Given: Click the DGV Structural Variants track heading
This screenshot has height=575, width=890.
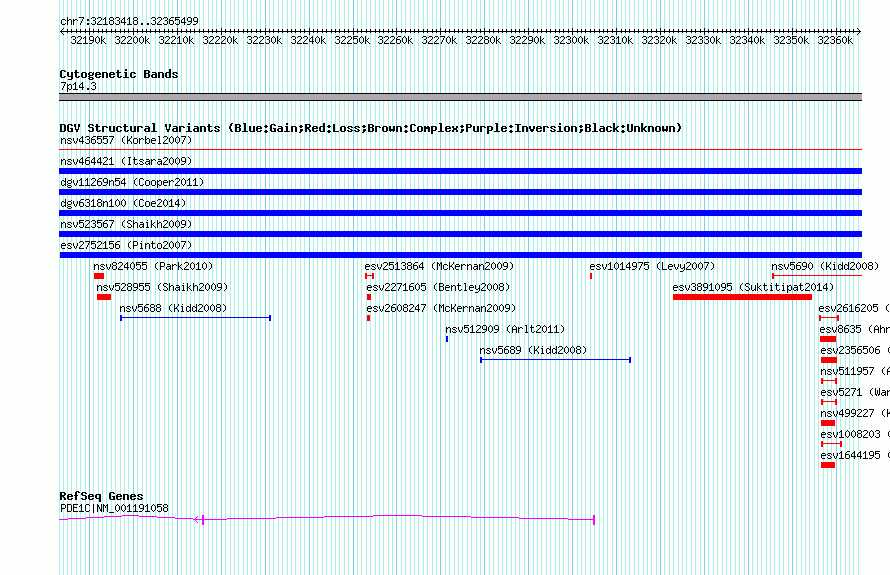Looking at the screenshot, I should 370,128.
